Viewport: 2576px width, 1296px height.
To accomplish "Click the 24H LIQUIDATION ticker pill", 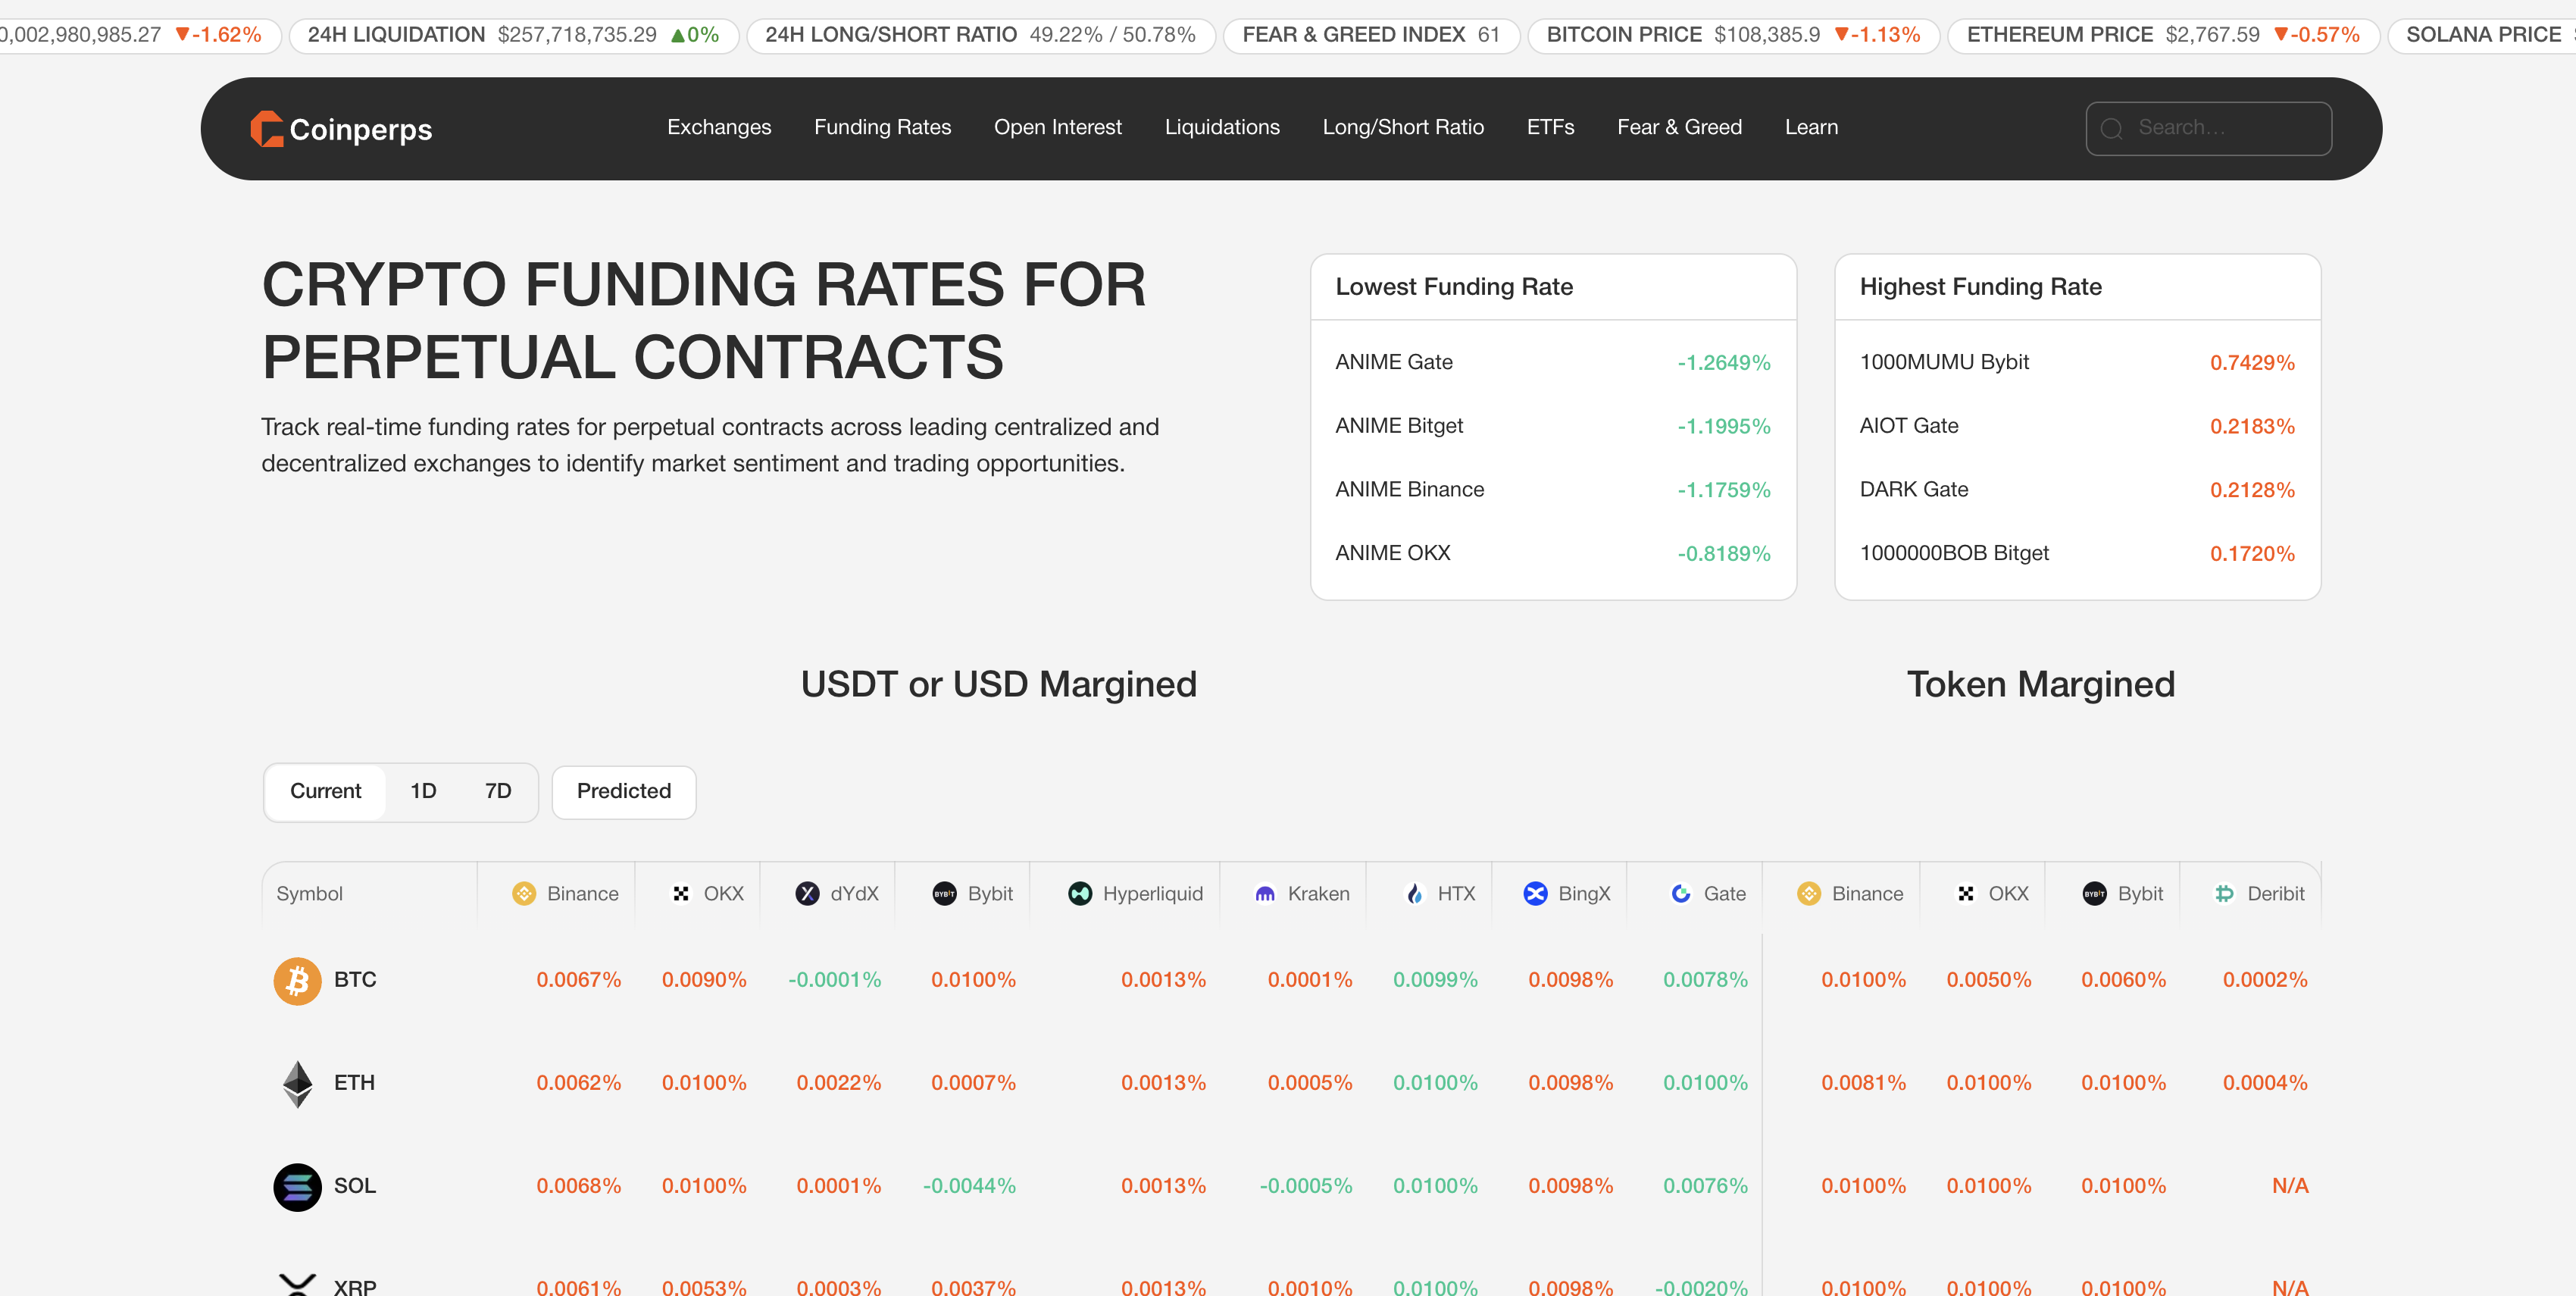I will [513, 35].
